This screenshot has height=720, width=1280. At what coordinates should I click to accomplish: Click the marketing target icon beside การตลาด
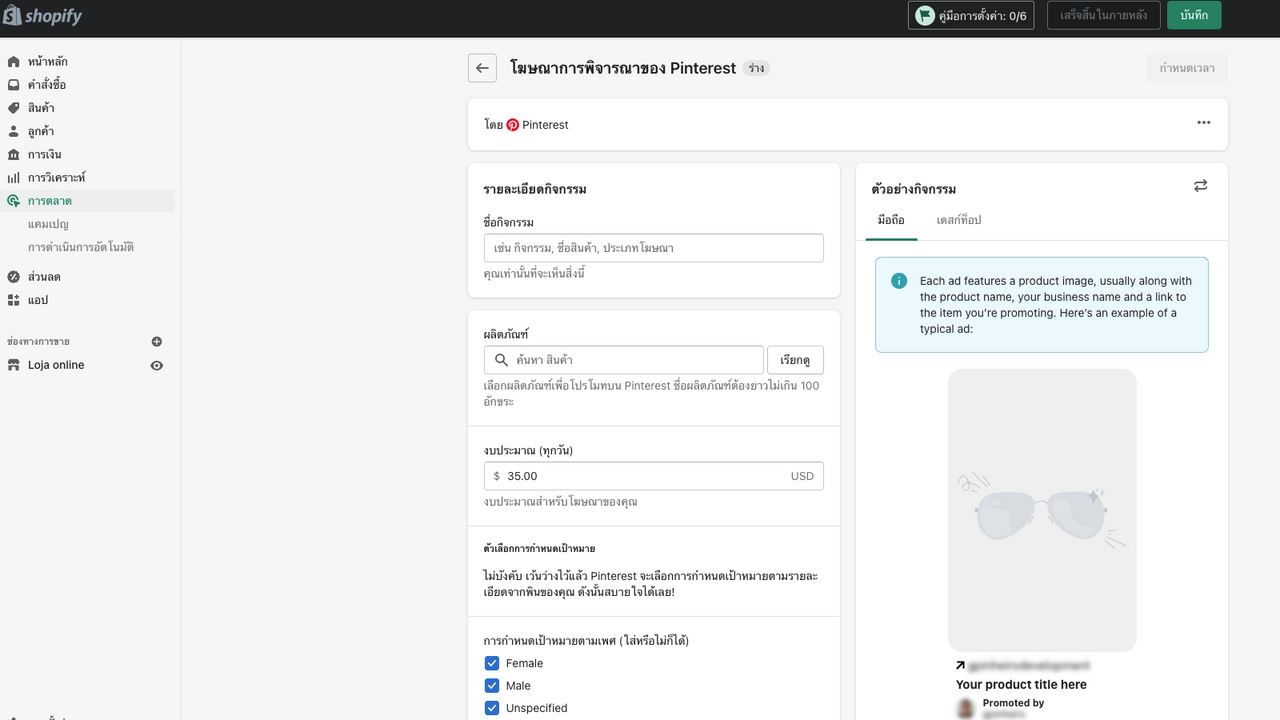coord(13,201)
